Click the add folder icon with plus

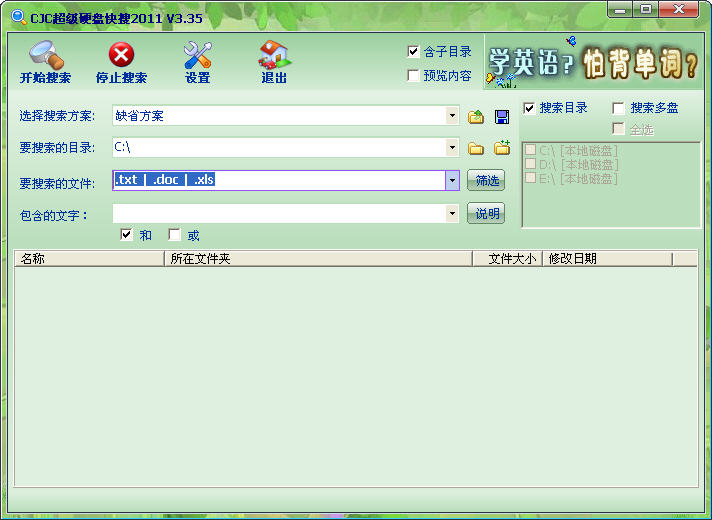tap(502, 148)
